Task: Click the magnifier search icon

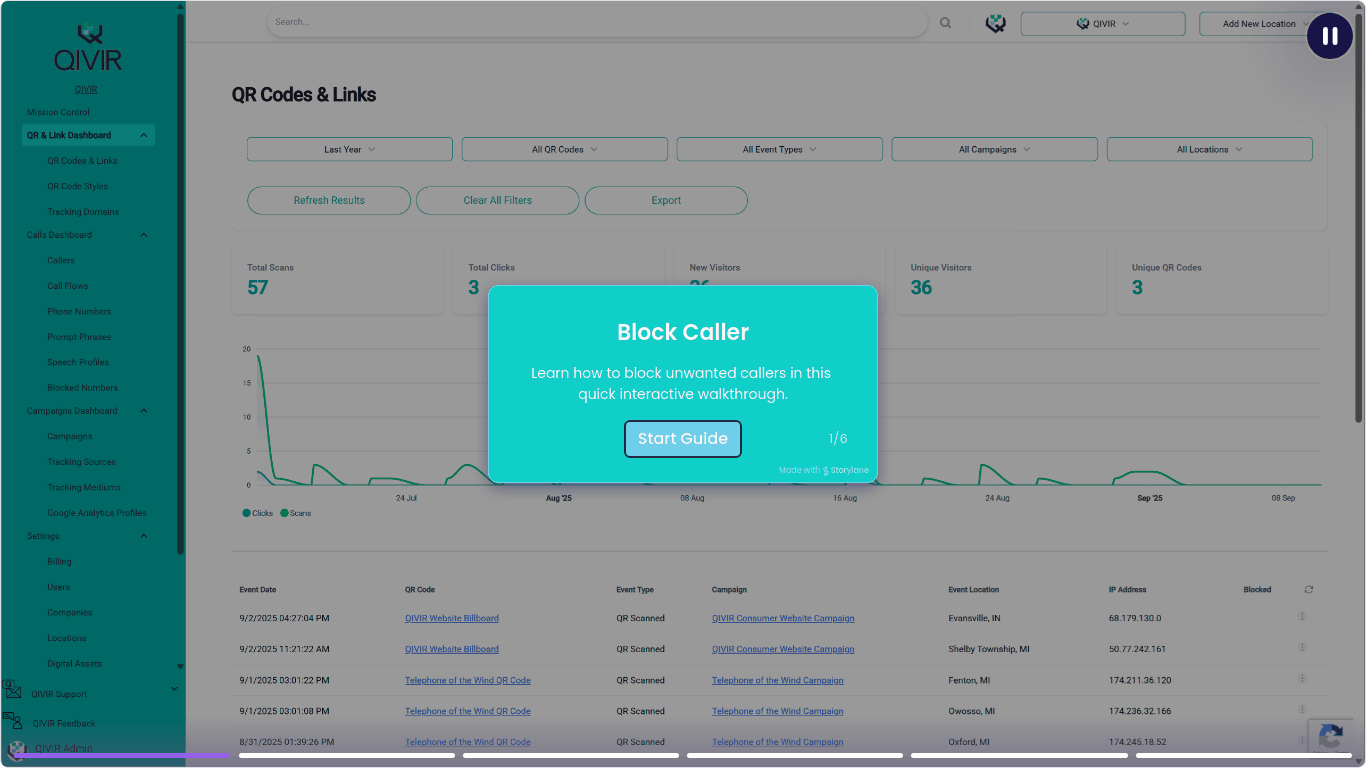Action: point(946,23)
